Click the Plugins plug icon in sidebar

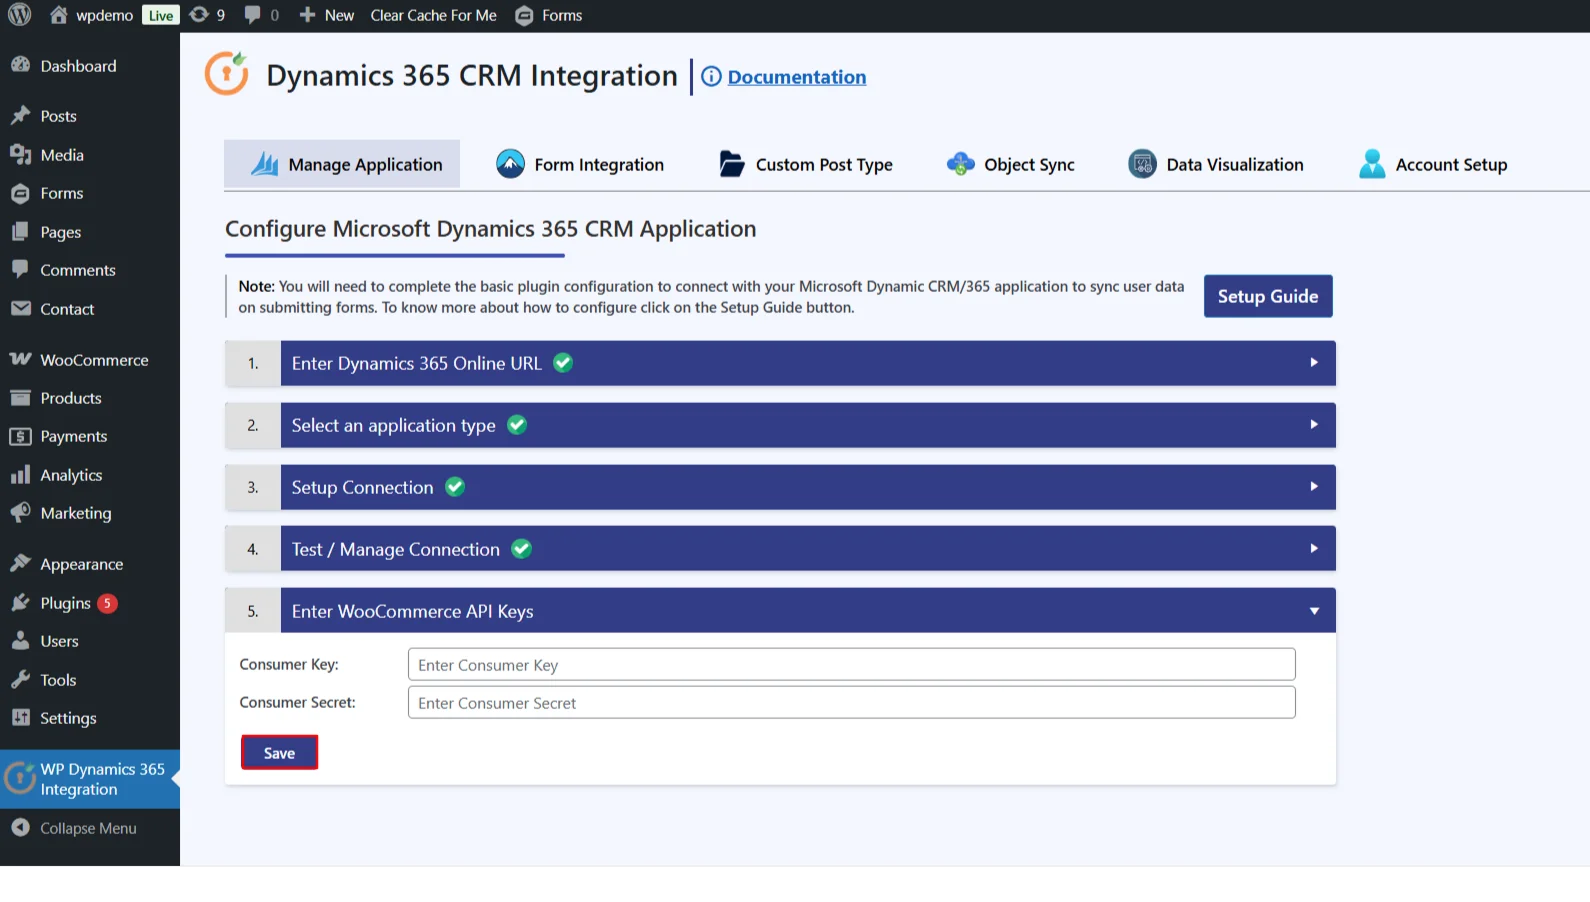tap(20, 602)
